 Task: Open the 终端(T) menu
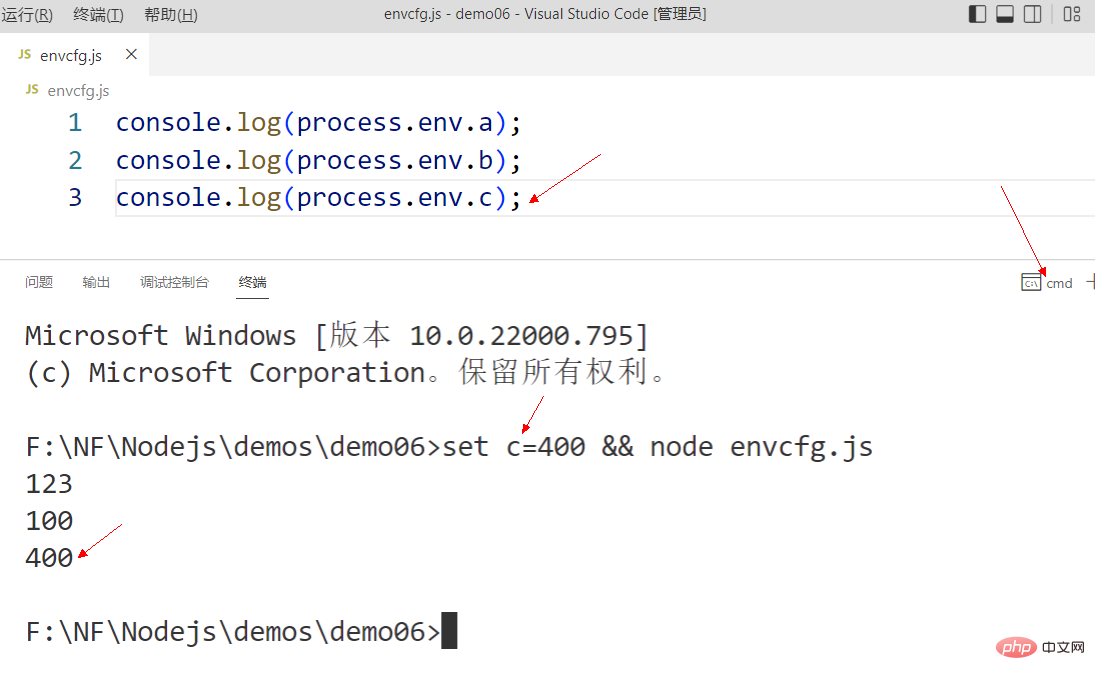pos(98,14)
